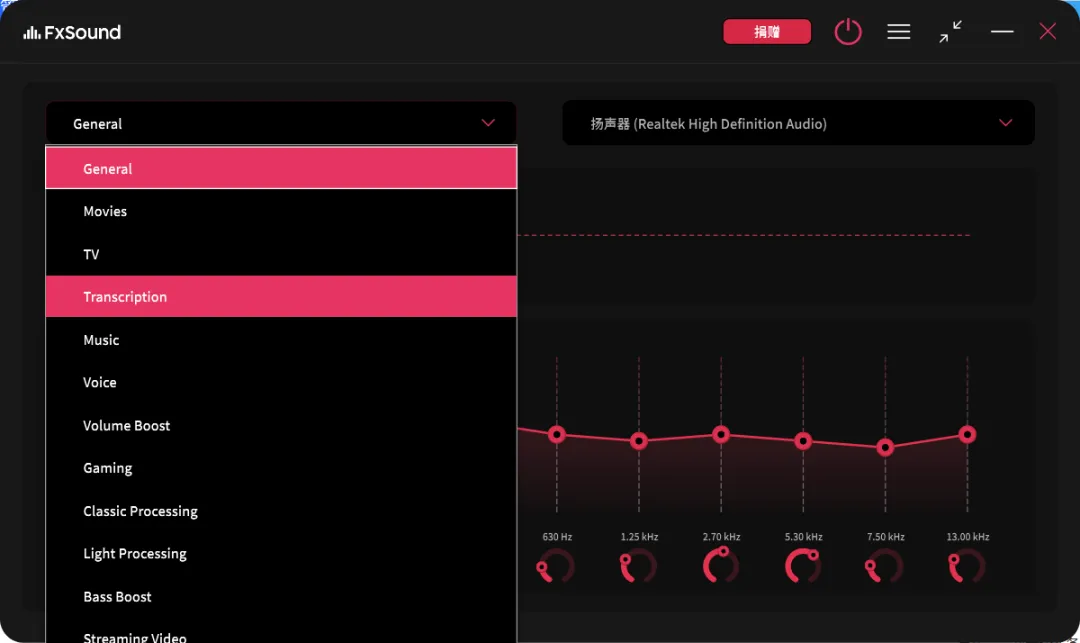This screenshot has height=643, width=1080.
Task: Choose the Transcription preset
Action: 281,297
